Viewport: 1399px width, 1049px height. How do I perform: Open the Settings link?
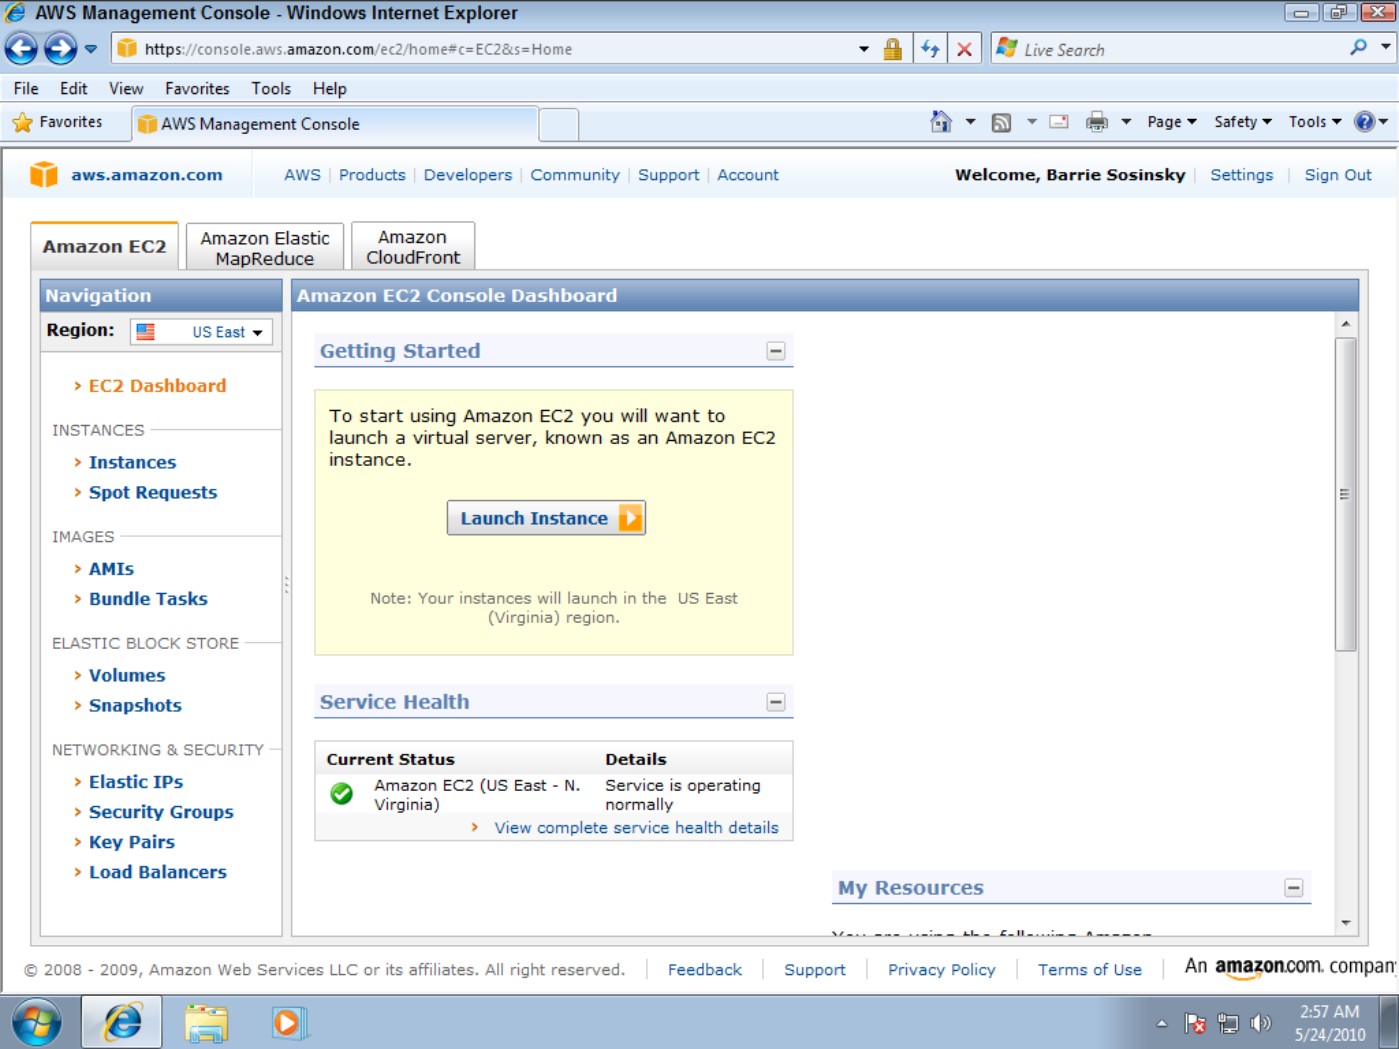coord(1242,175)
